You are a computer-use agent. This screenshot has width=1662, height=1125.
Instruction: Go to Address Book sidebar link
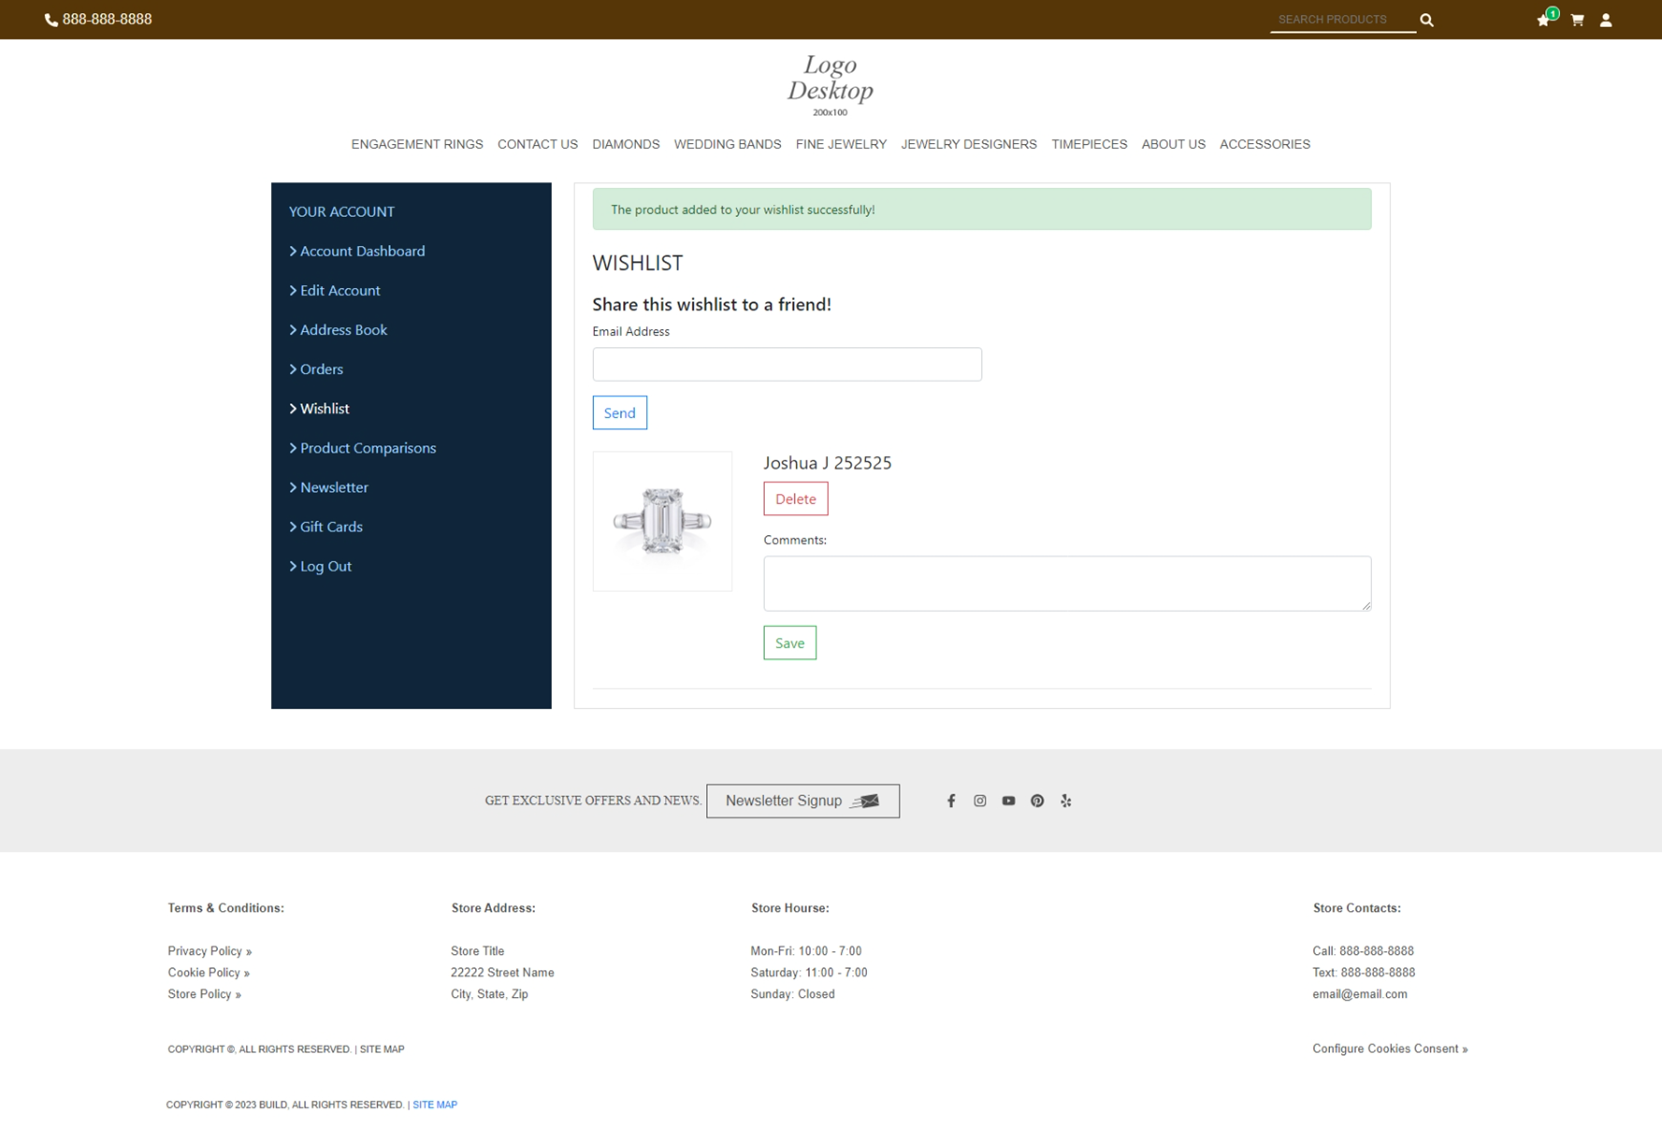point(343,330)
